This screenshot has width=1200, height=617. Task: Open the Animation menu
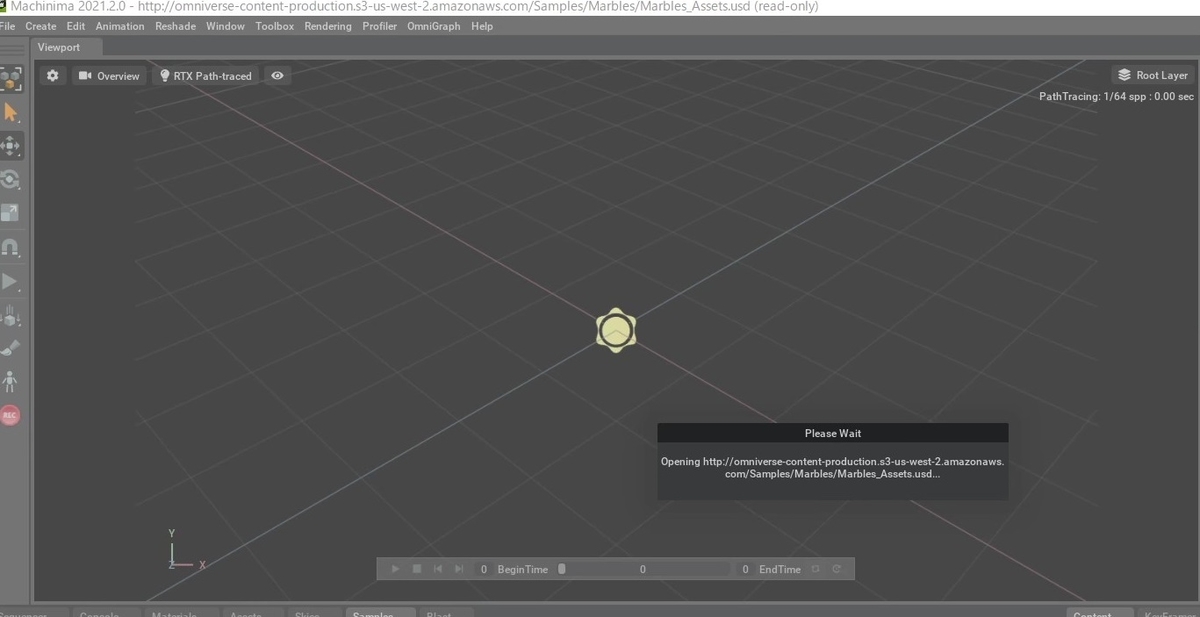[x=120, y=26]
